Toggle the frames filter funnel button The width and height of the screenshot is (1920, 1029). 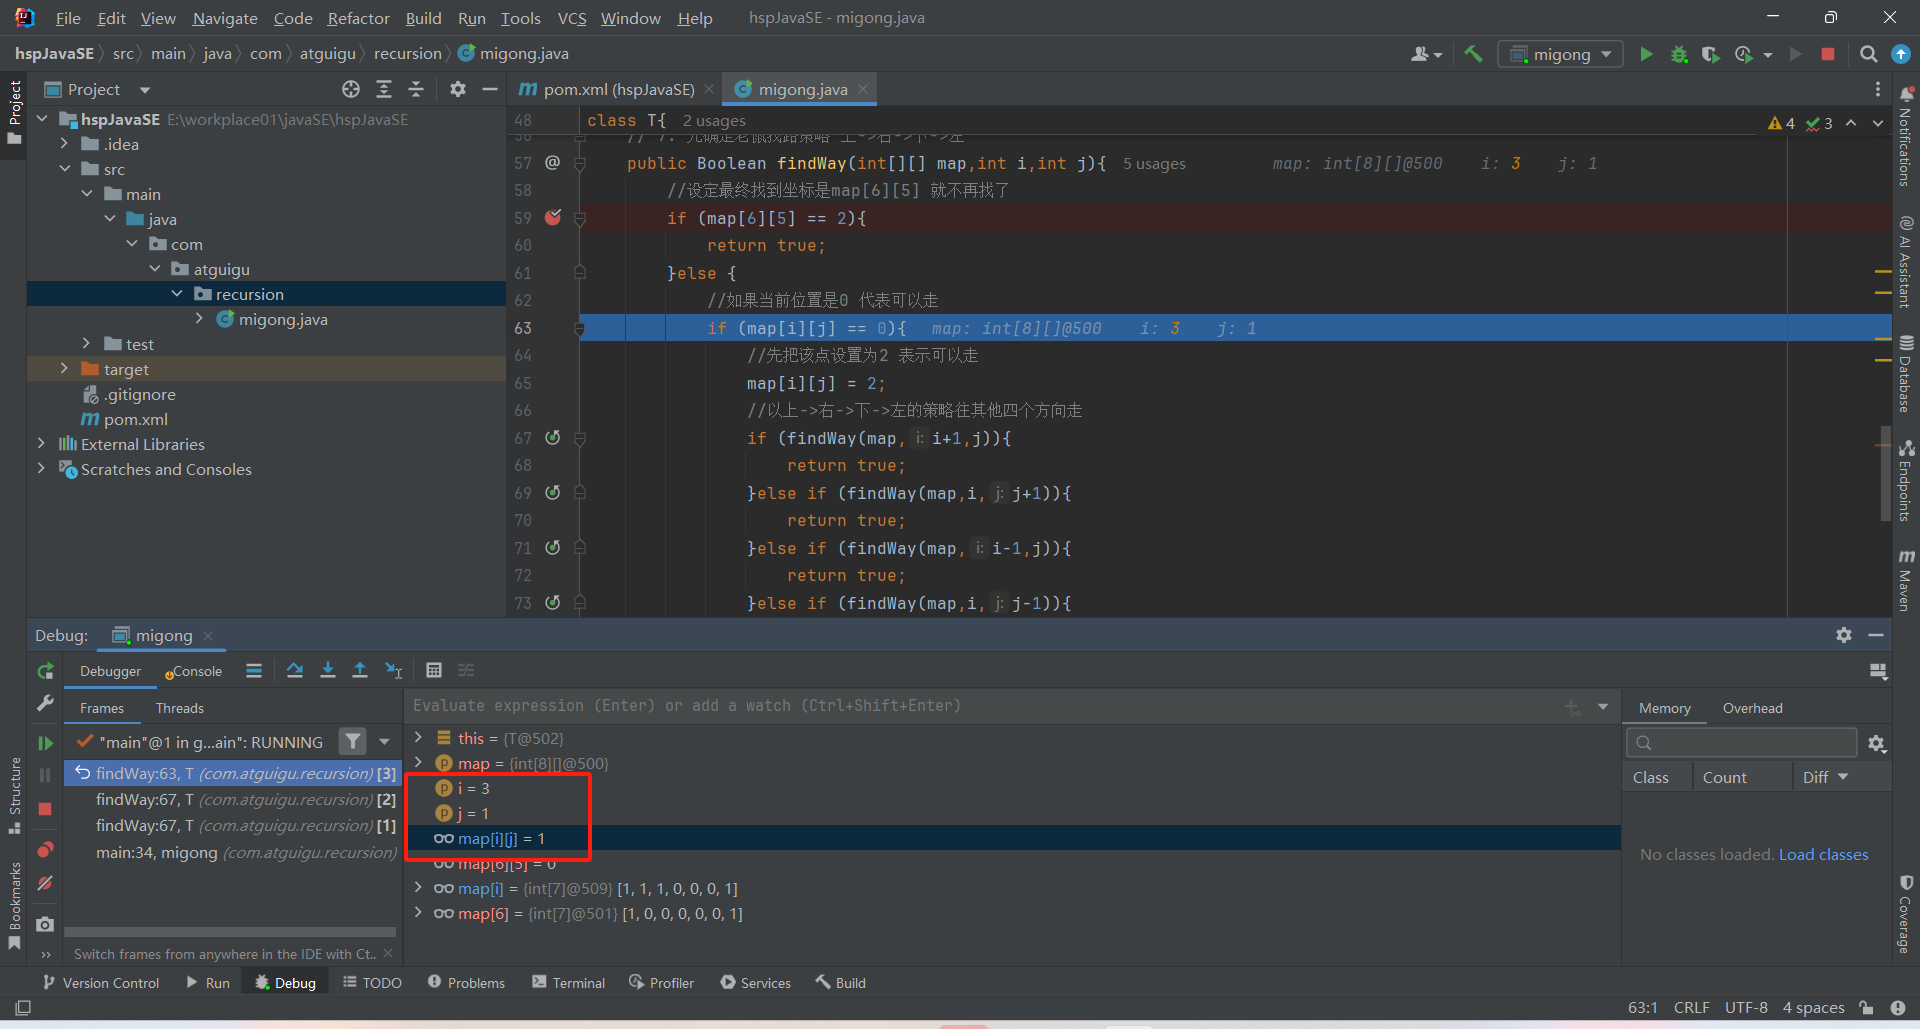[352, 742]
